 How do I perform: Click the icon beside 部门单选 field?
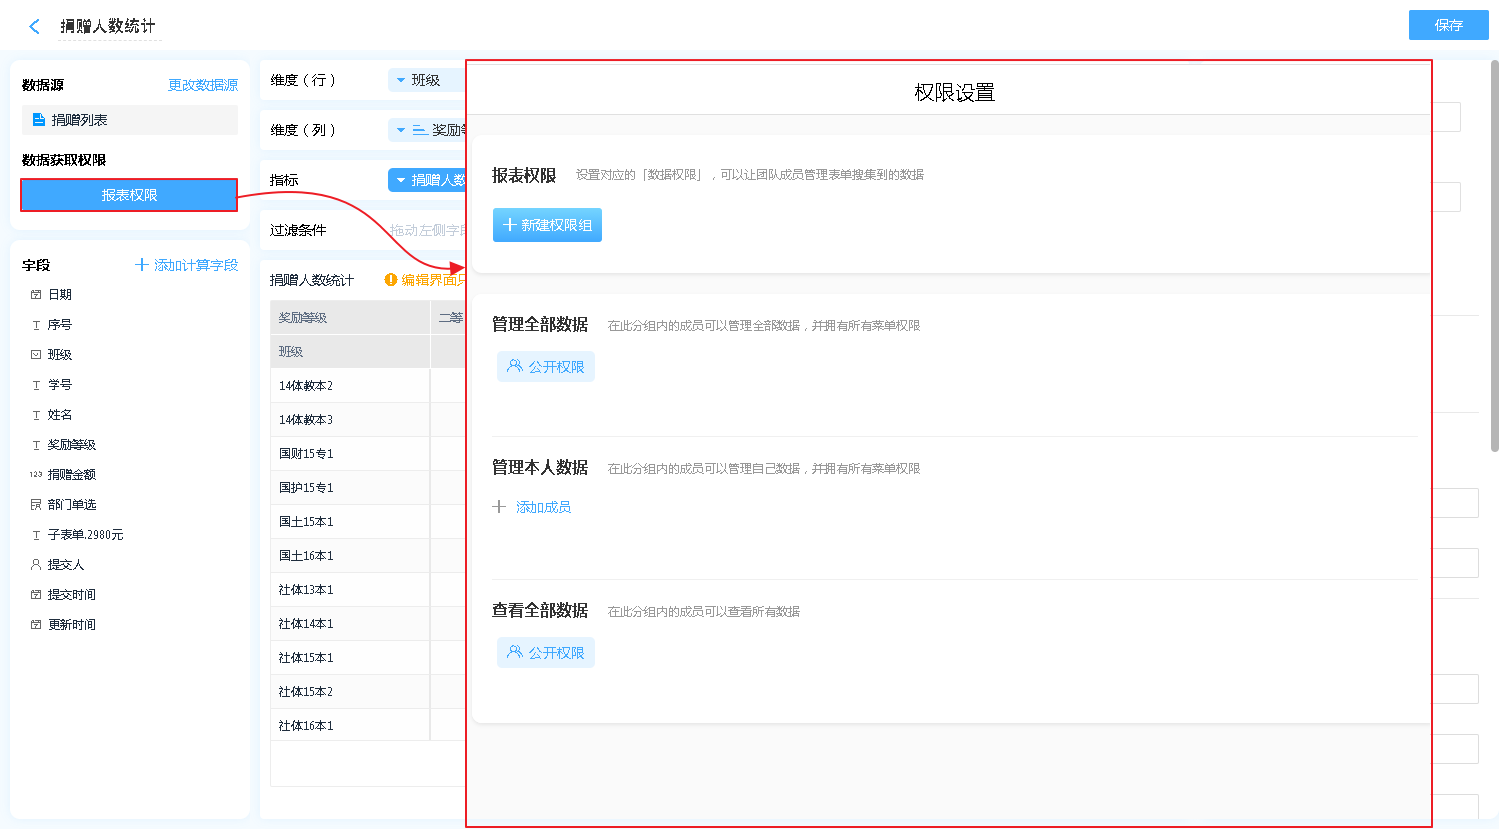pyautogui.click(x=36, y=505)
